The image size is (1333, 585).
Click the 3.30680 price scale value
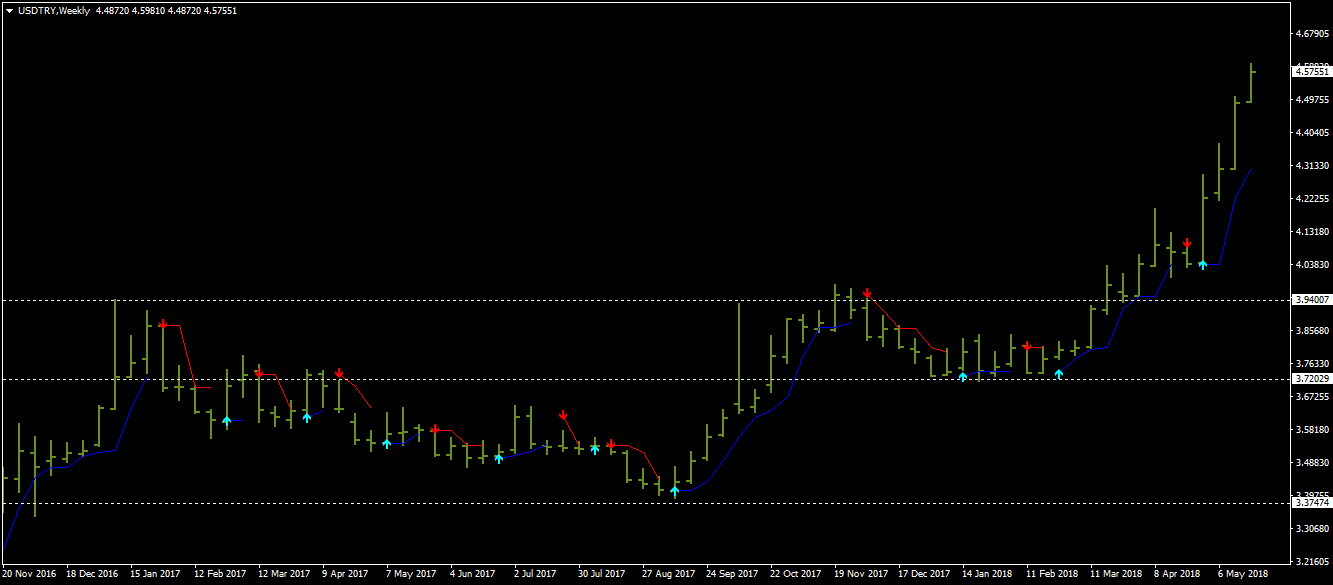point(1312,529)
